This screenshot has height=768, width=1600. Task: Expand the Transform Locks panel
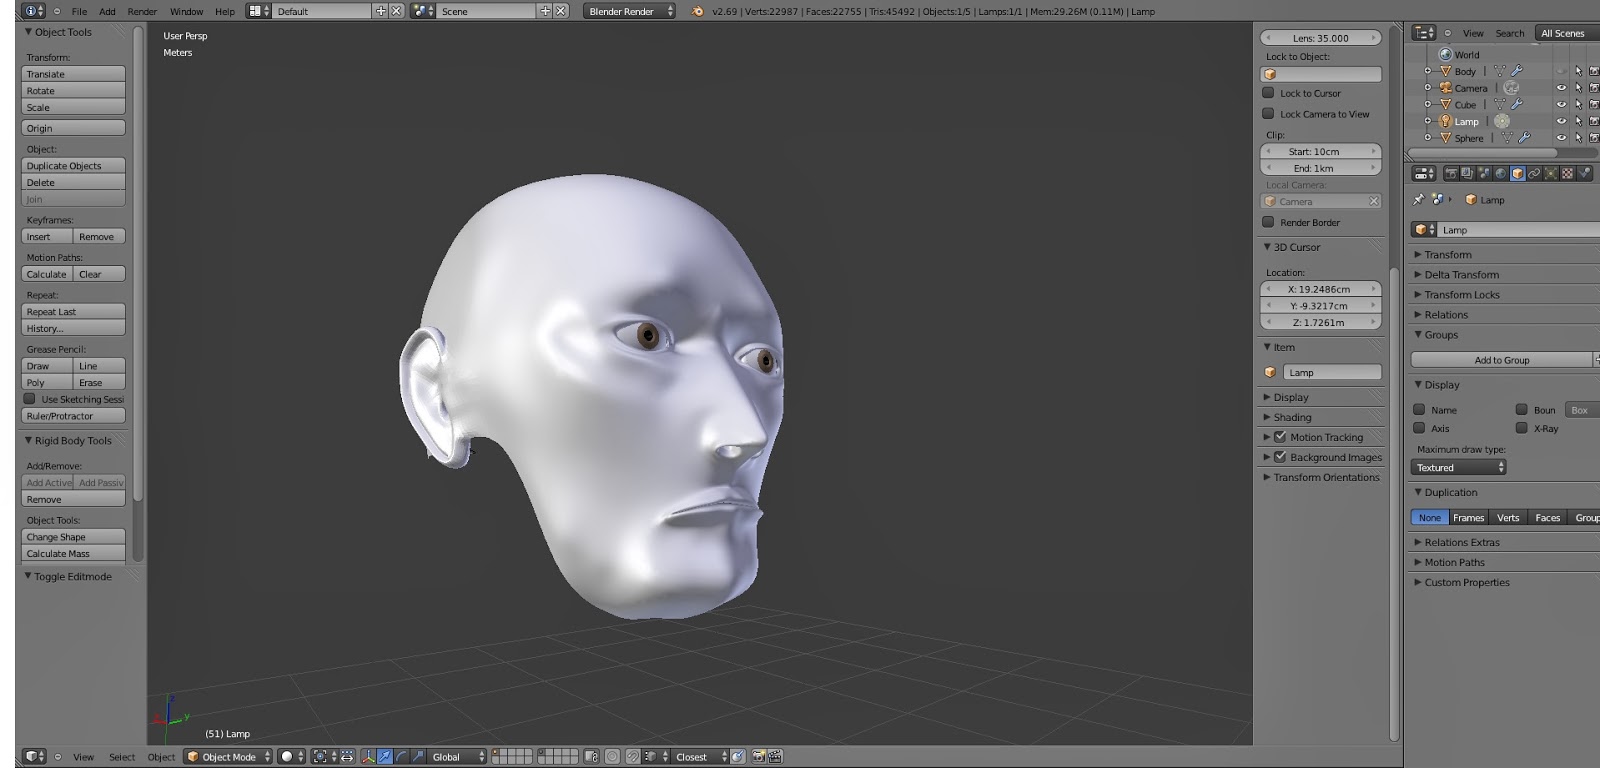click(1461, 295)
